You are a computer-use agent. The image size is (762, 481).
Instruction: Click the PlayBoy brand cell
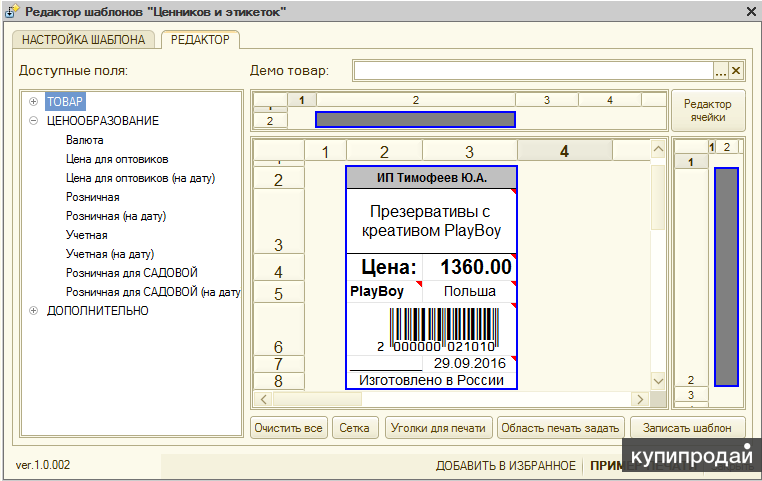point(384,292)
